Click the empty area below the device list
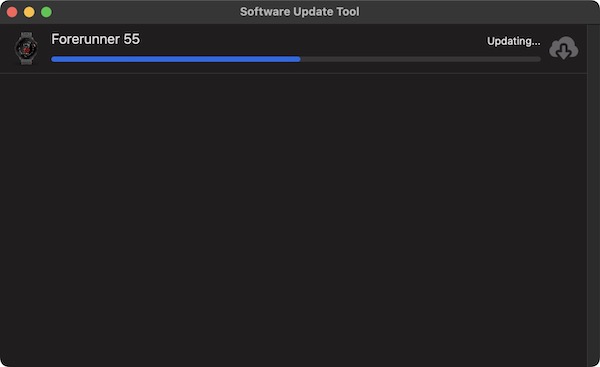The height and width of the screenshot is (367, 600). tap(293, 218)
